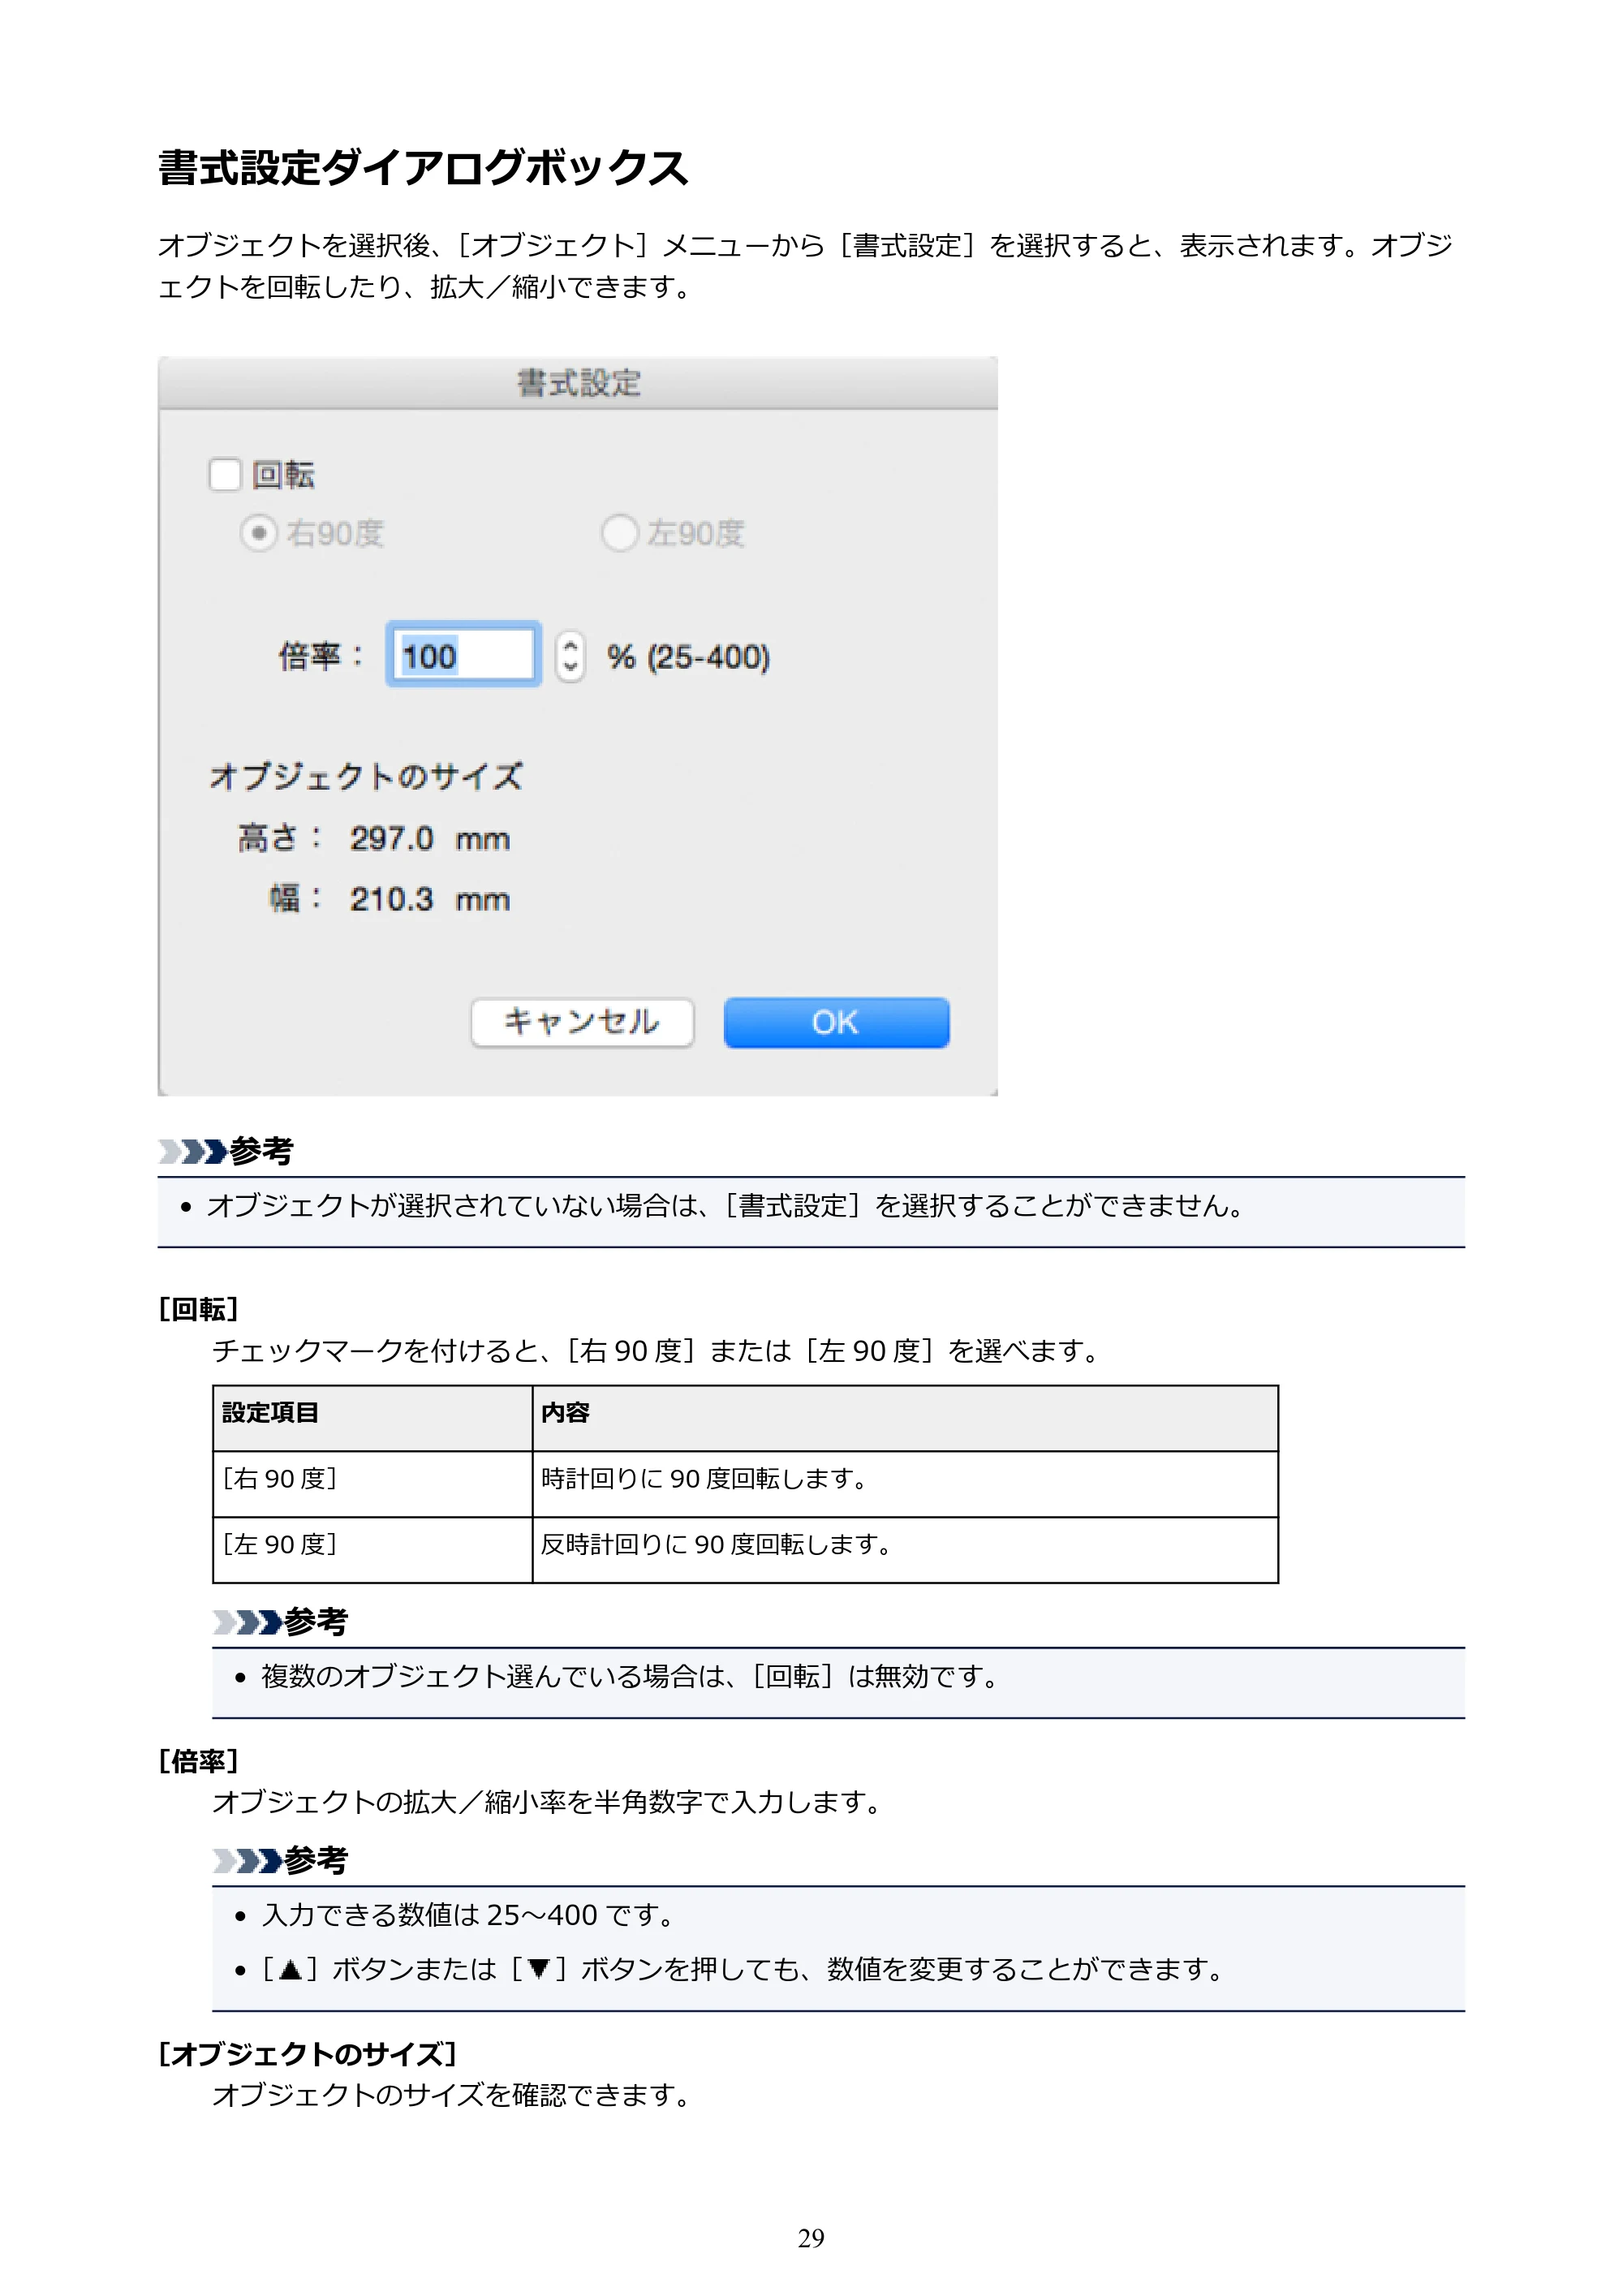Screen dimensions: 1623x2296
Task: Click the [右 90 度] table cell
Action: pyautogui.click(x=372, y=1483)
